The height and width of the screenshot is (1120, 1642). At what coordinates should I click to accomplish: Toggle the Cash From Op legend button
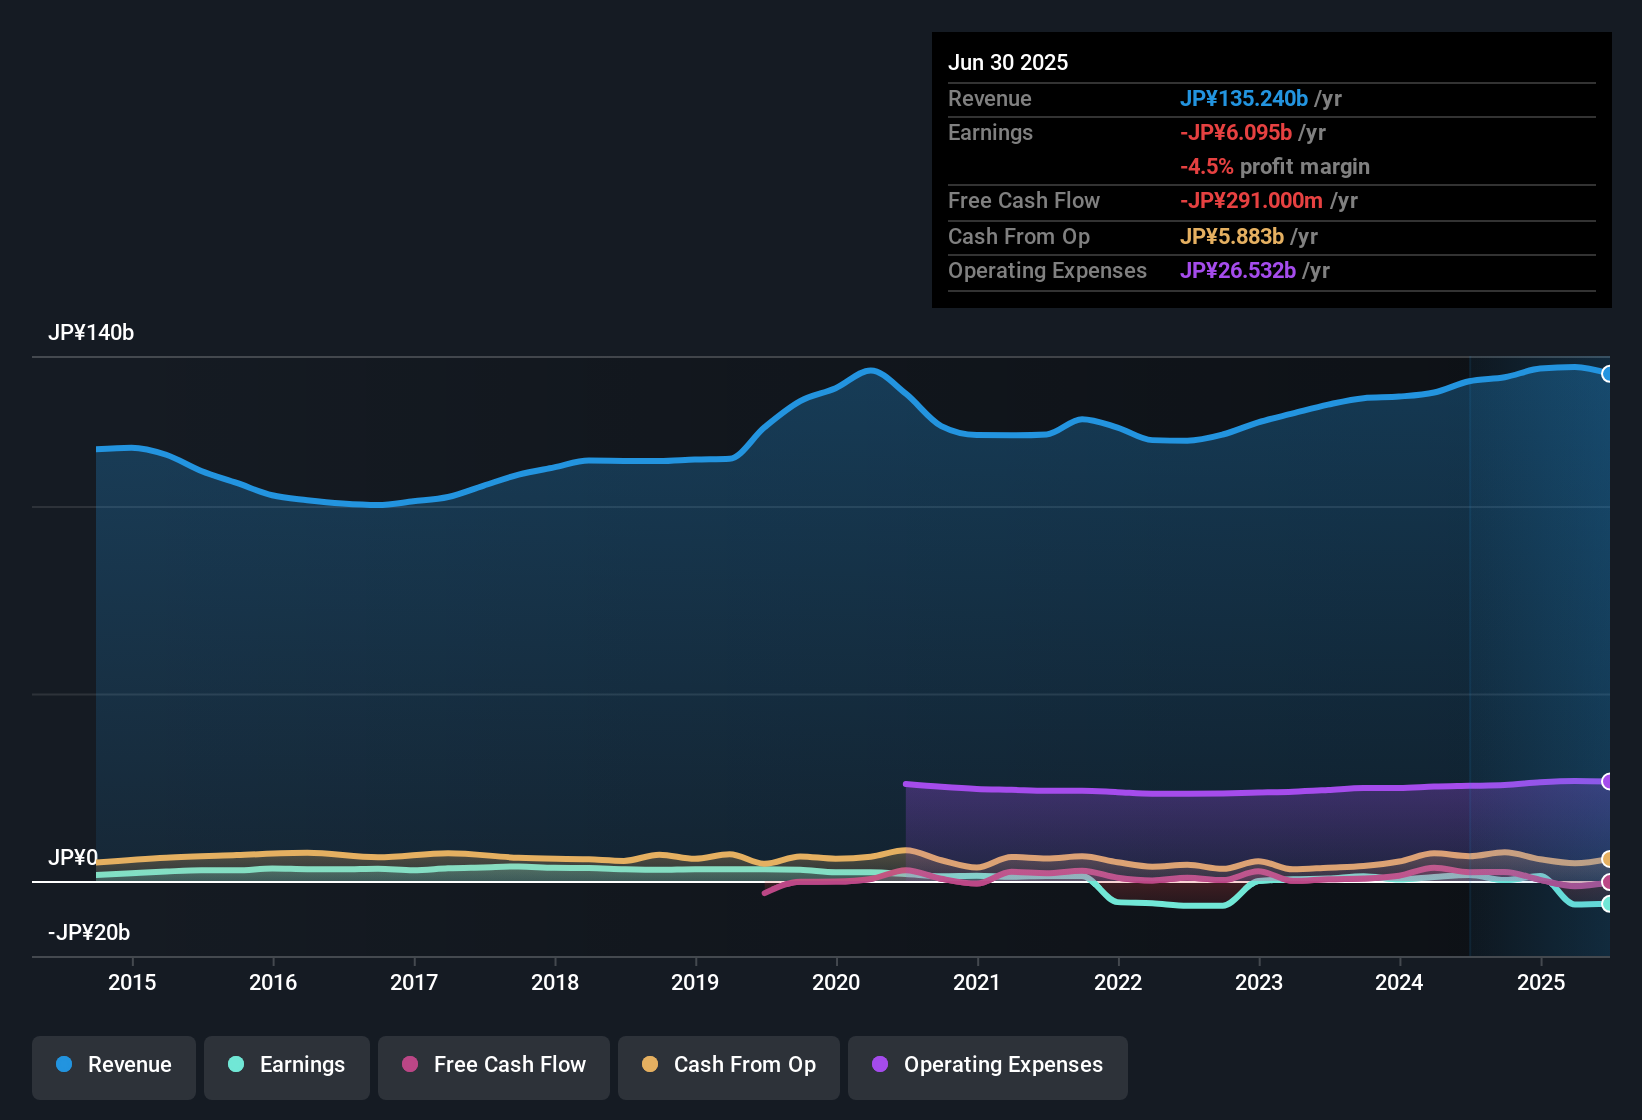(729, 1065)
